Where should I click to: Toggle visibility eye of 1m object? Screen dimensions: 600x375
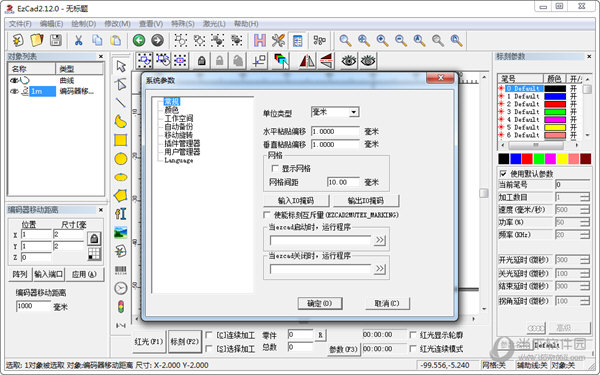[14, 91]
